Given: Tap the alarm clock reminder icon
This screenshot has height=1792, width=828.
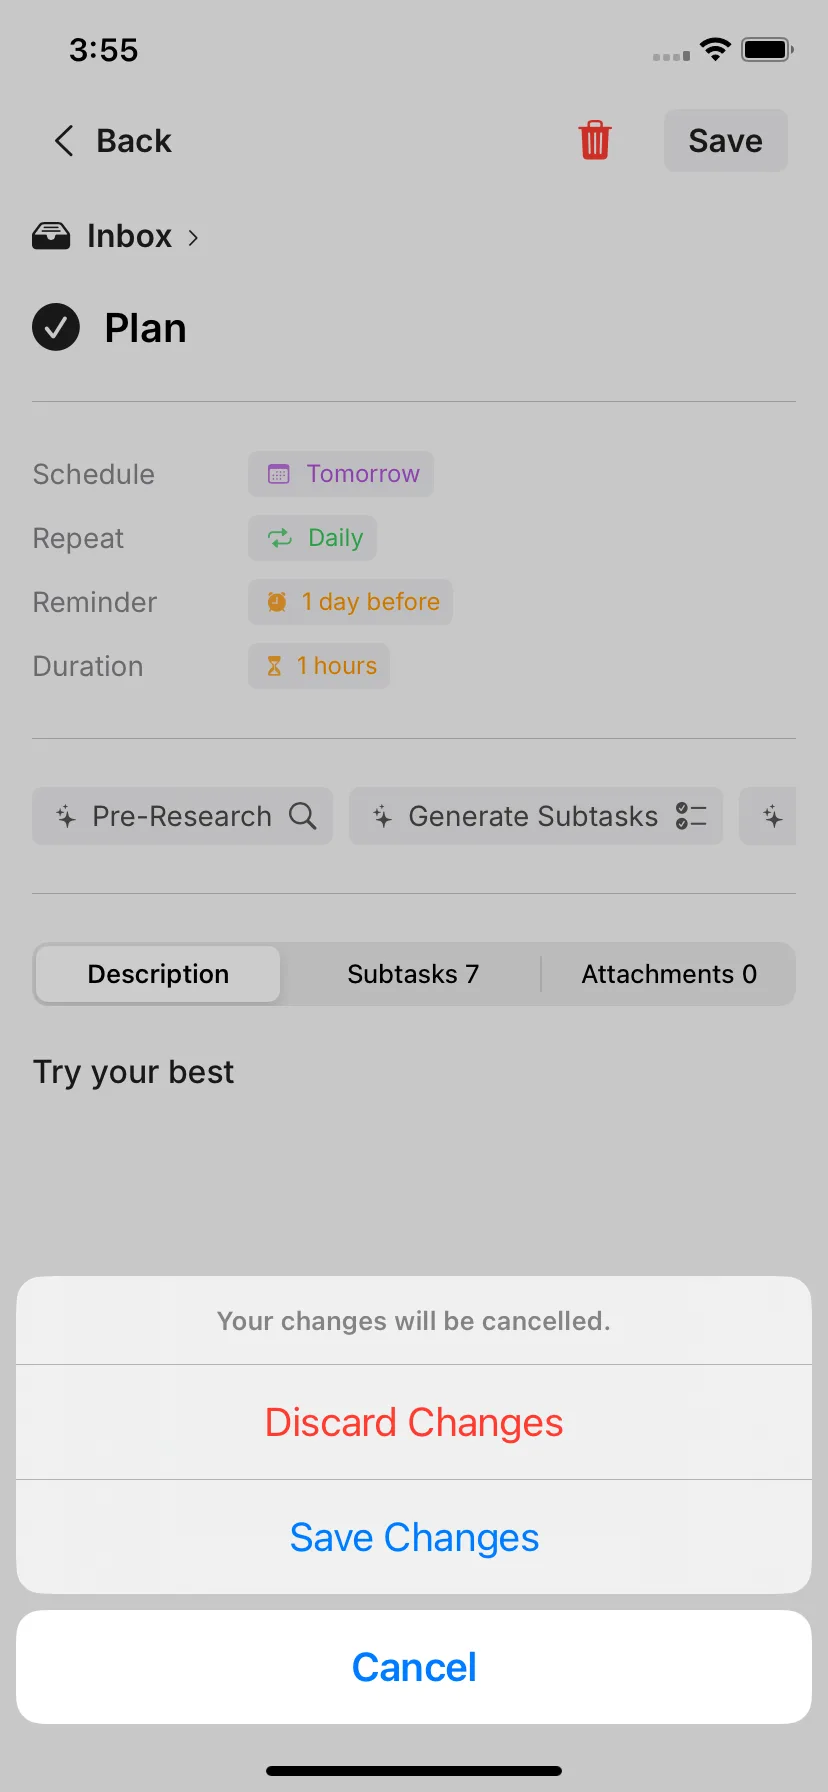Looking at the screenshot, I should click(277, 602).
